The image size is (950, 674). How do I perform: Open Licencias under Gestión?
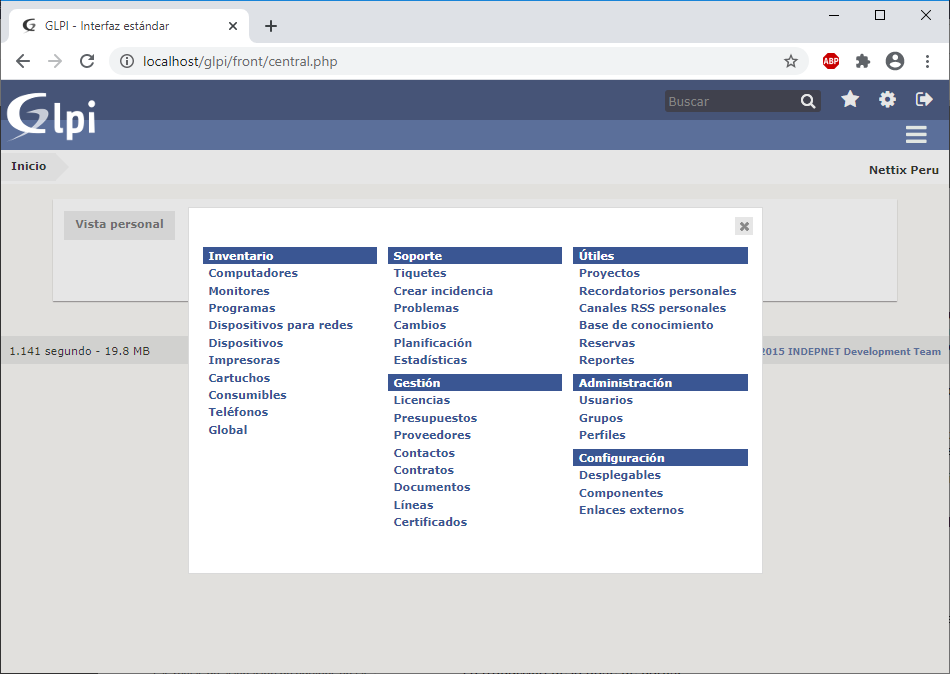tap(422, 400)
